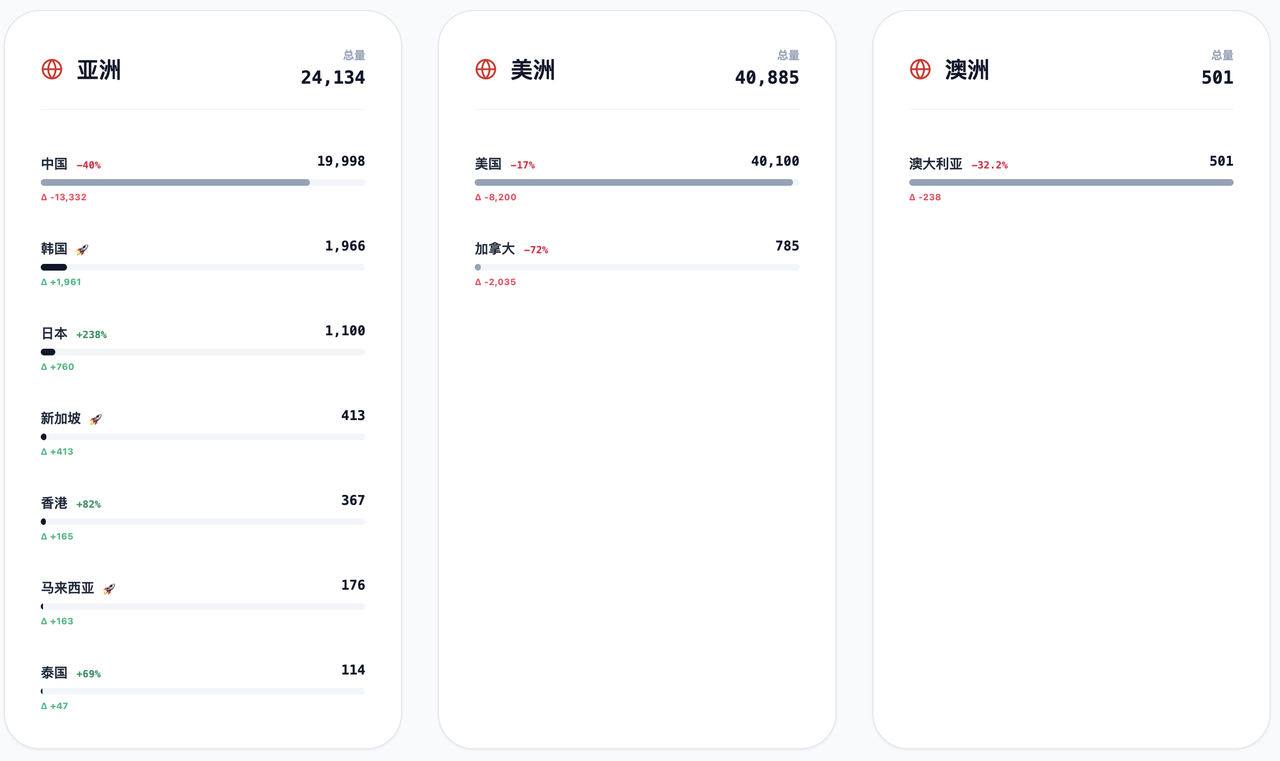Click the rocket icon next to 新加坡
This screenshot has height=761, width=1280.
pos(96,420)
